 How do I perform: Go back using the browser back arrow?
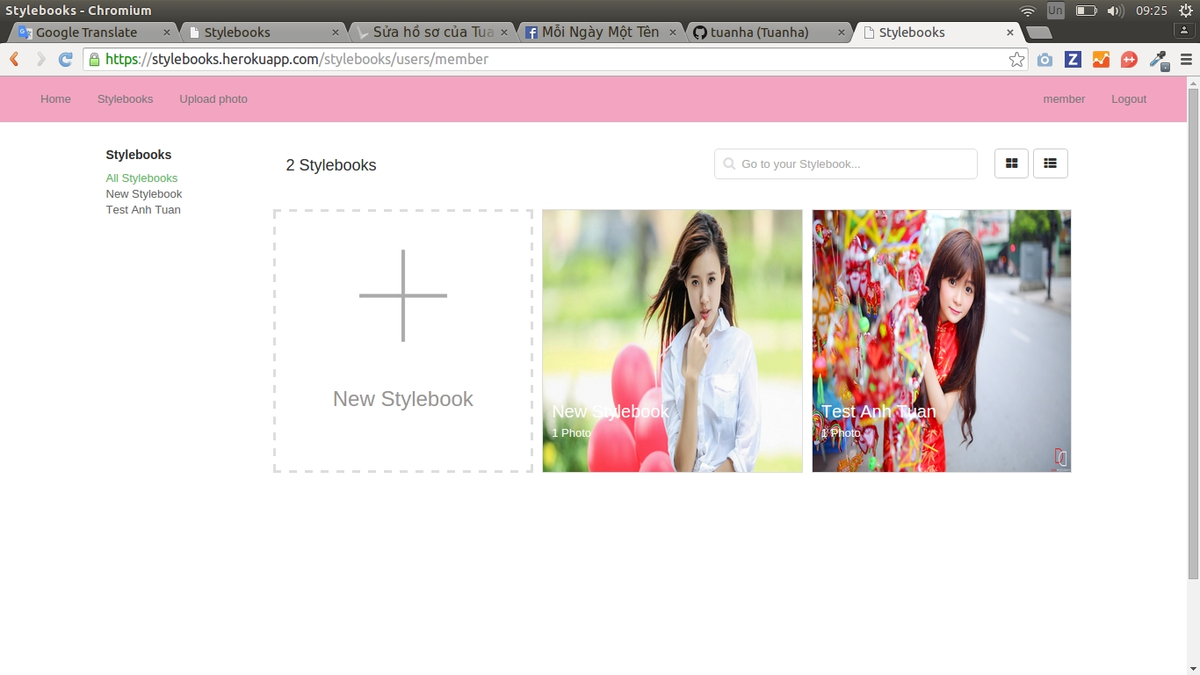(x=15, y=59)
